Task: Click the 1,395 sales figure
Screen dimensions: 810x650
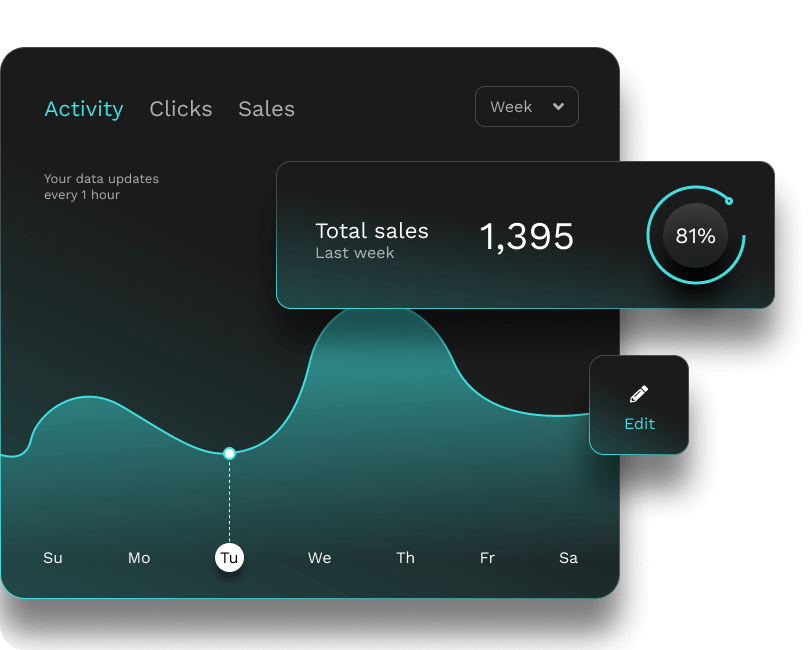Action: click(x=526, y=236)
